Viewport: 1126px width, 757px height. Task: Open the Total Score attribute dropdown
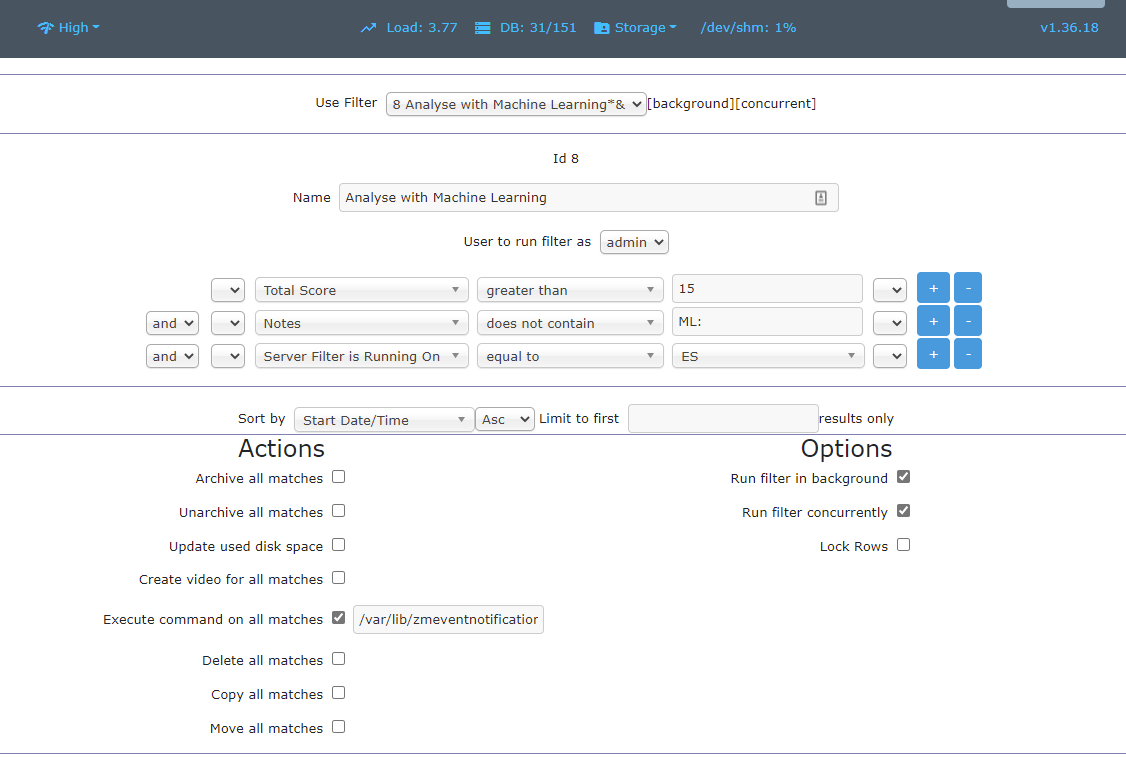[x=362, y=290]
